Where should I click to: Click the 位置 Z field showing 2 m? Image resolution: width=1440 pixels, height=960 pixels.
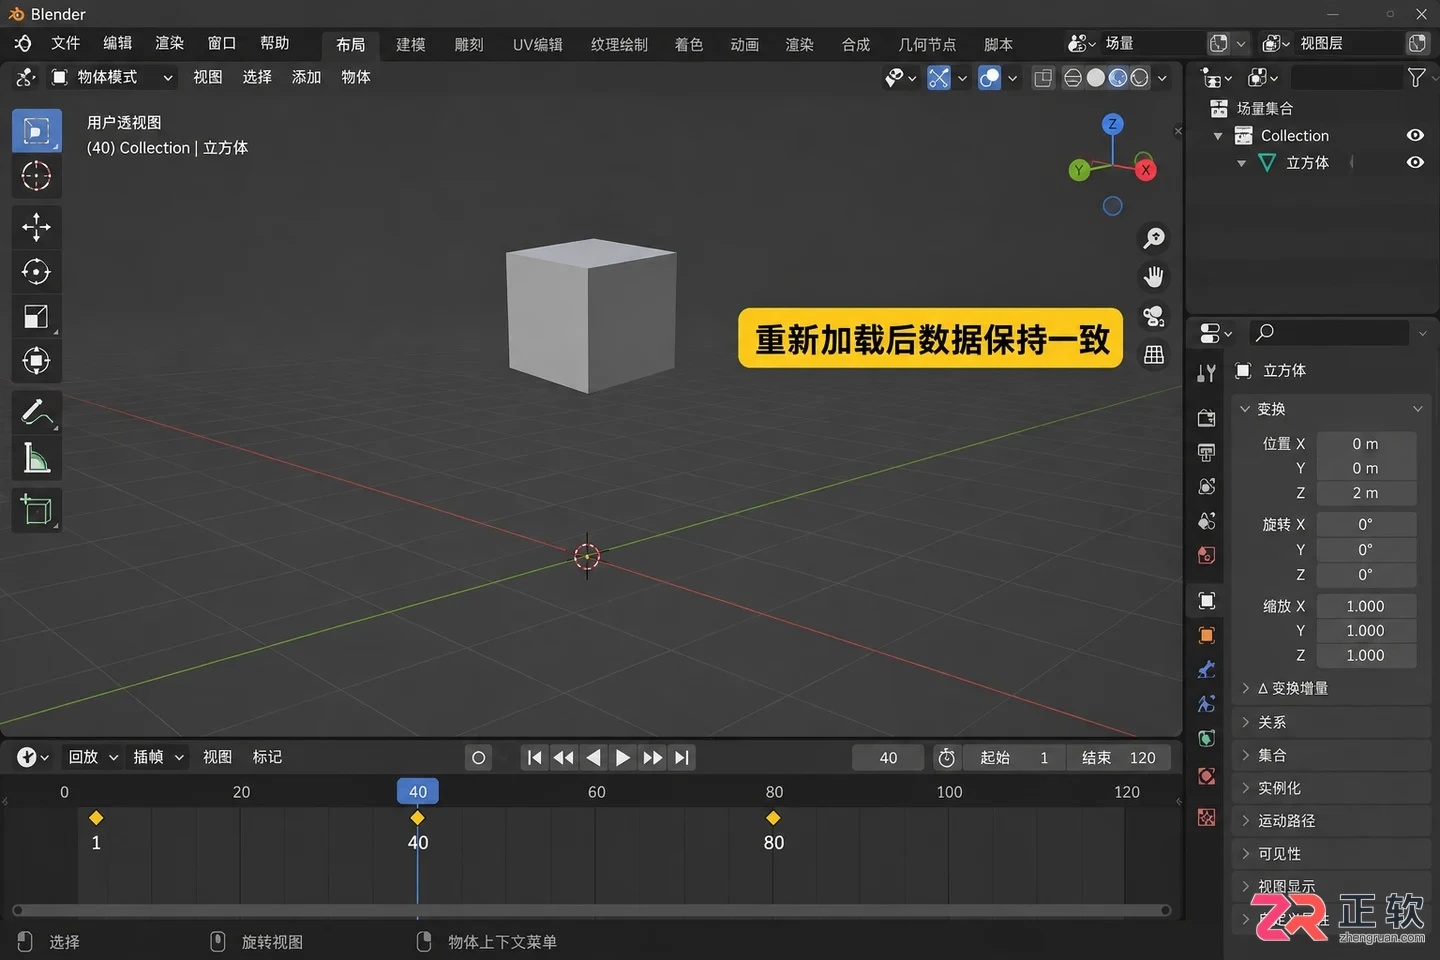1365,493
